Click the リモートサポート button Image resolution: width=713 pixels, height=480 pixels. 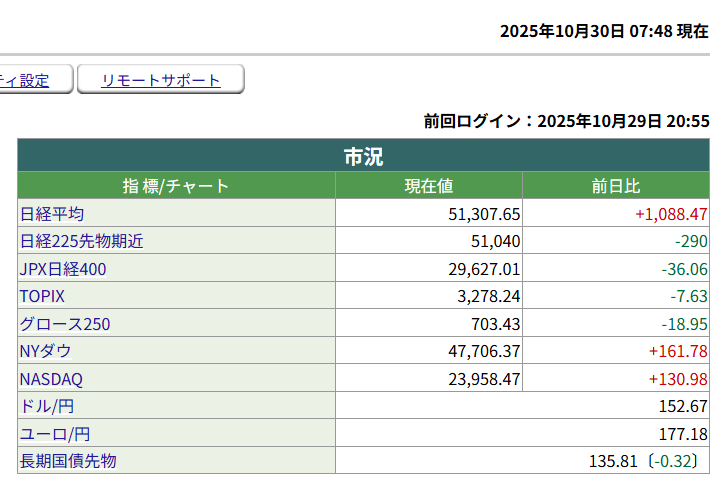160,81
